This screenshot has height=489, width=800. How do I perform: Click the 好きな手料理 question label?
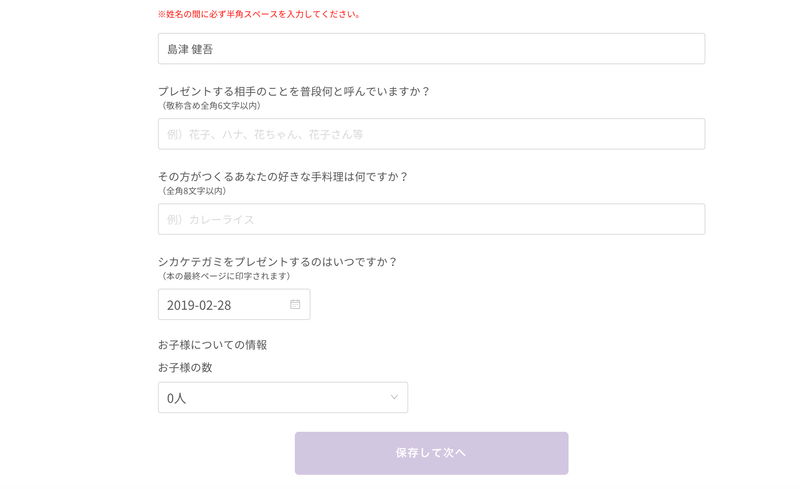coord(283,176)
